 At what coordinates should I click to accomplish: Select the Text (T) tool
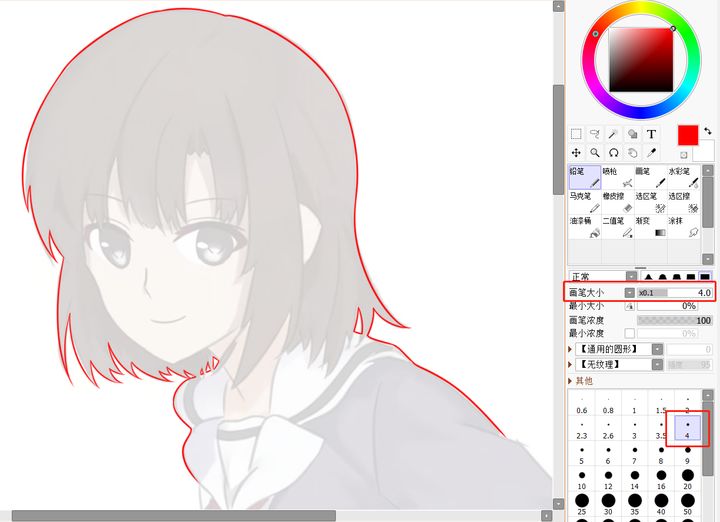pos(651,134)
